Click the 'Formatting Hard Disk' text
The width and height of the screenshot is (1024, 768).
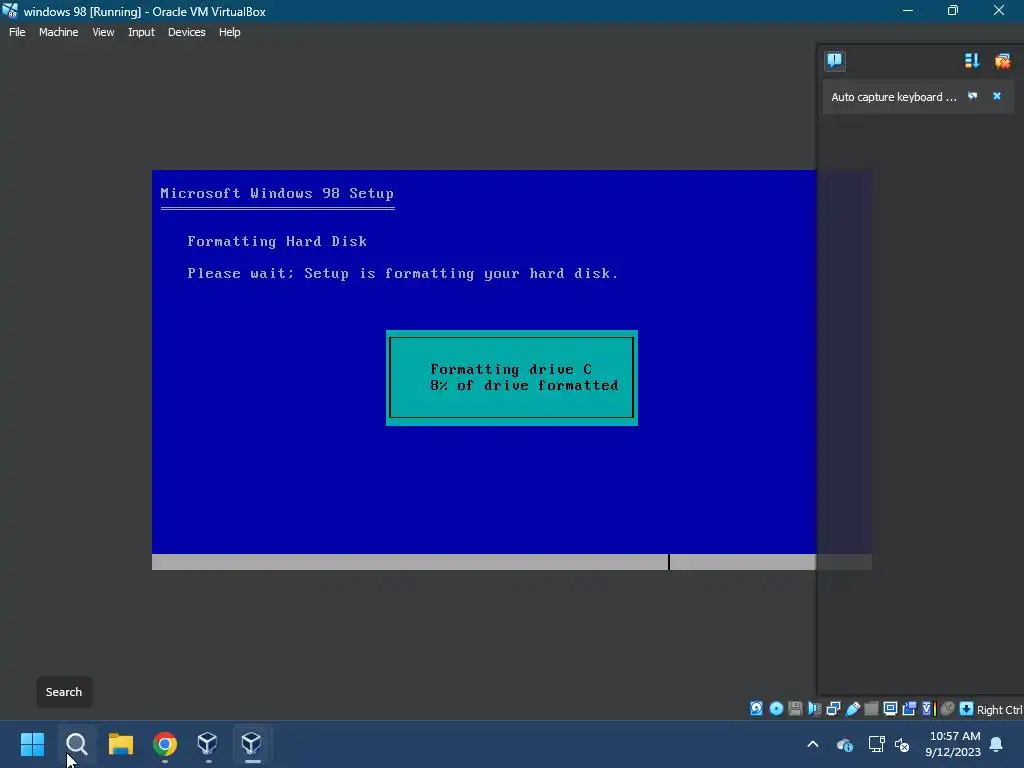pyautogui.click(x=277, y=241)
